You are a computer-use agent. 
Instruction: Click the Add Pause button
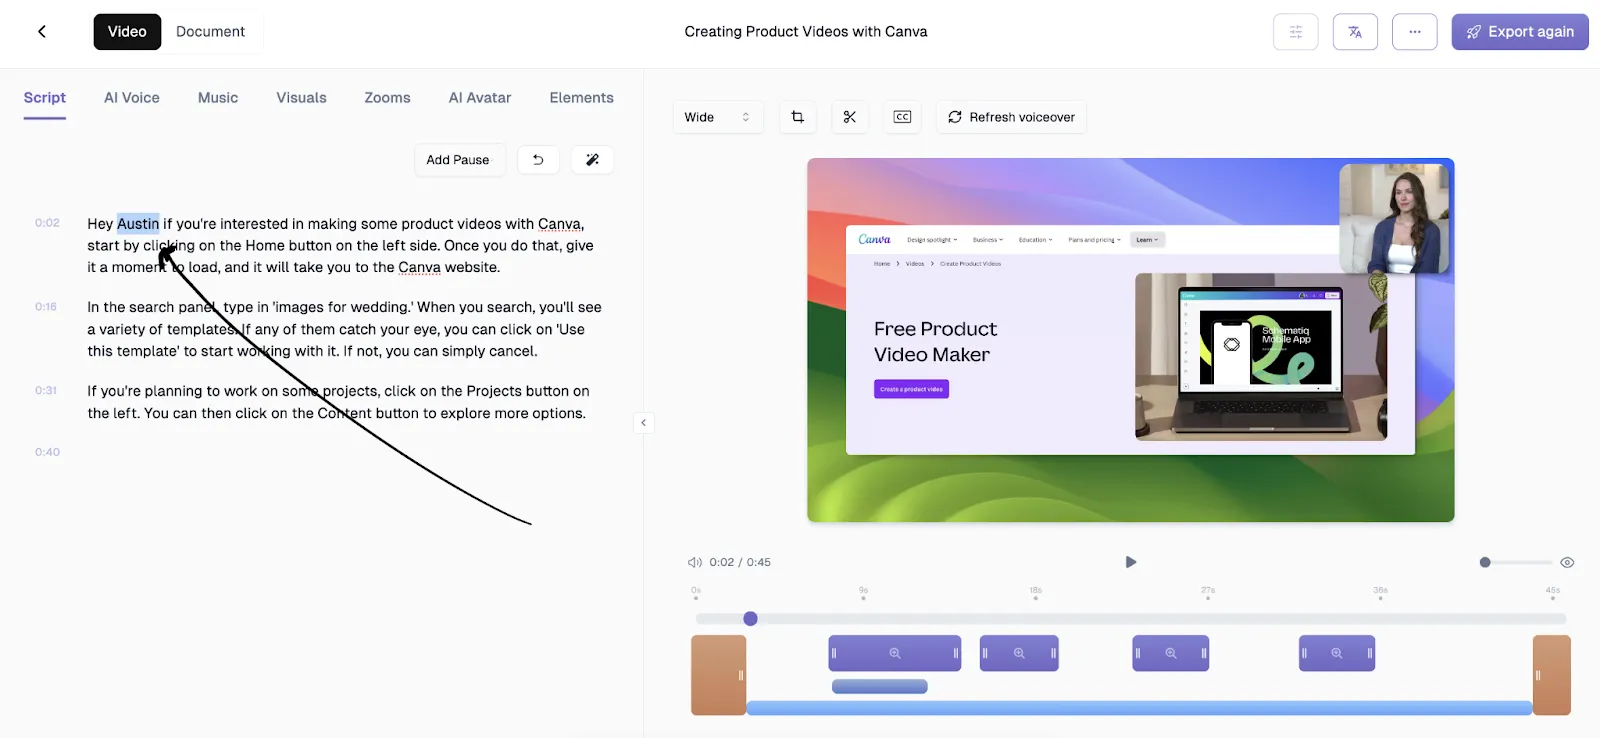tap(459, 160)
